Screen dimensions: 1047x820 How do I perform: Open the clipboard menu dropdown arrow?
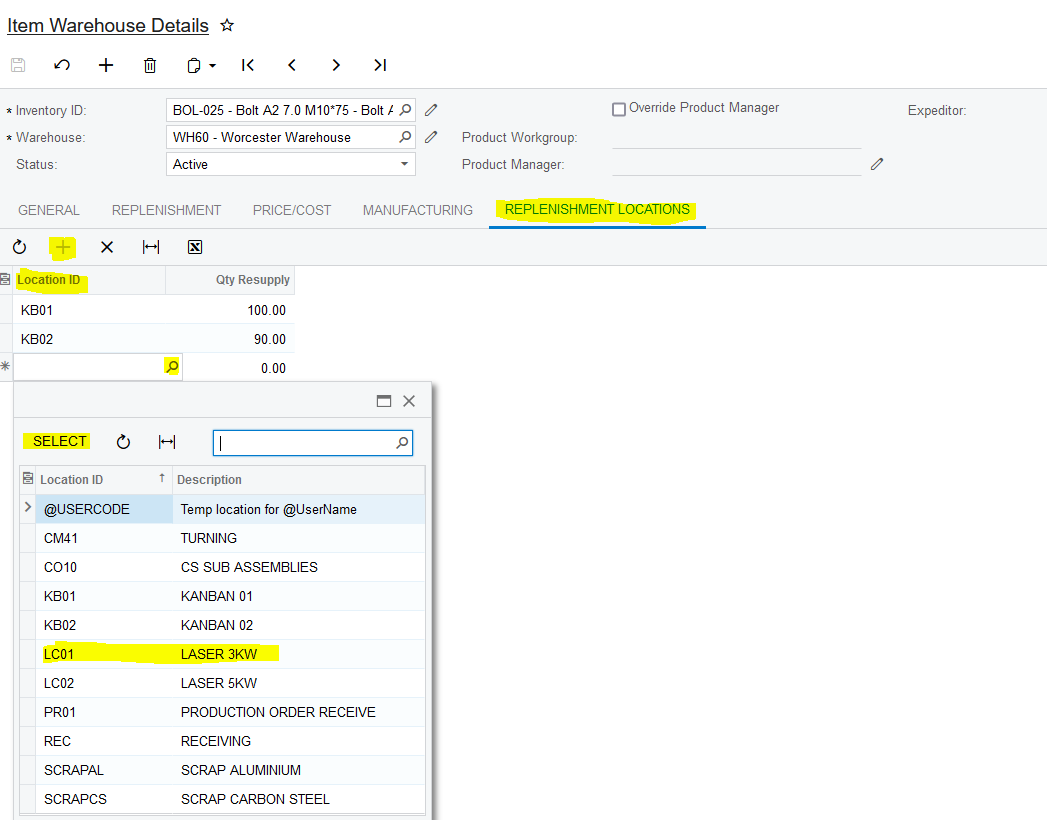coord(212,66)
